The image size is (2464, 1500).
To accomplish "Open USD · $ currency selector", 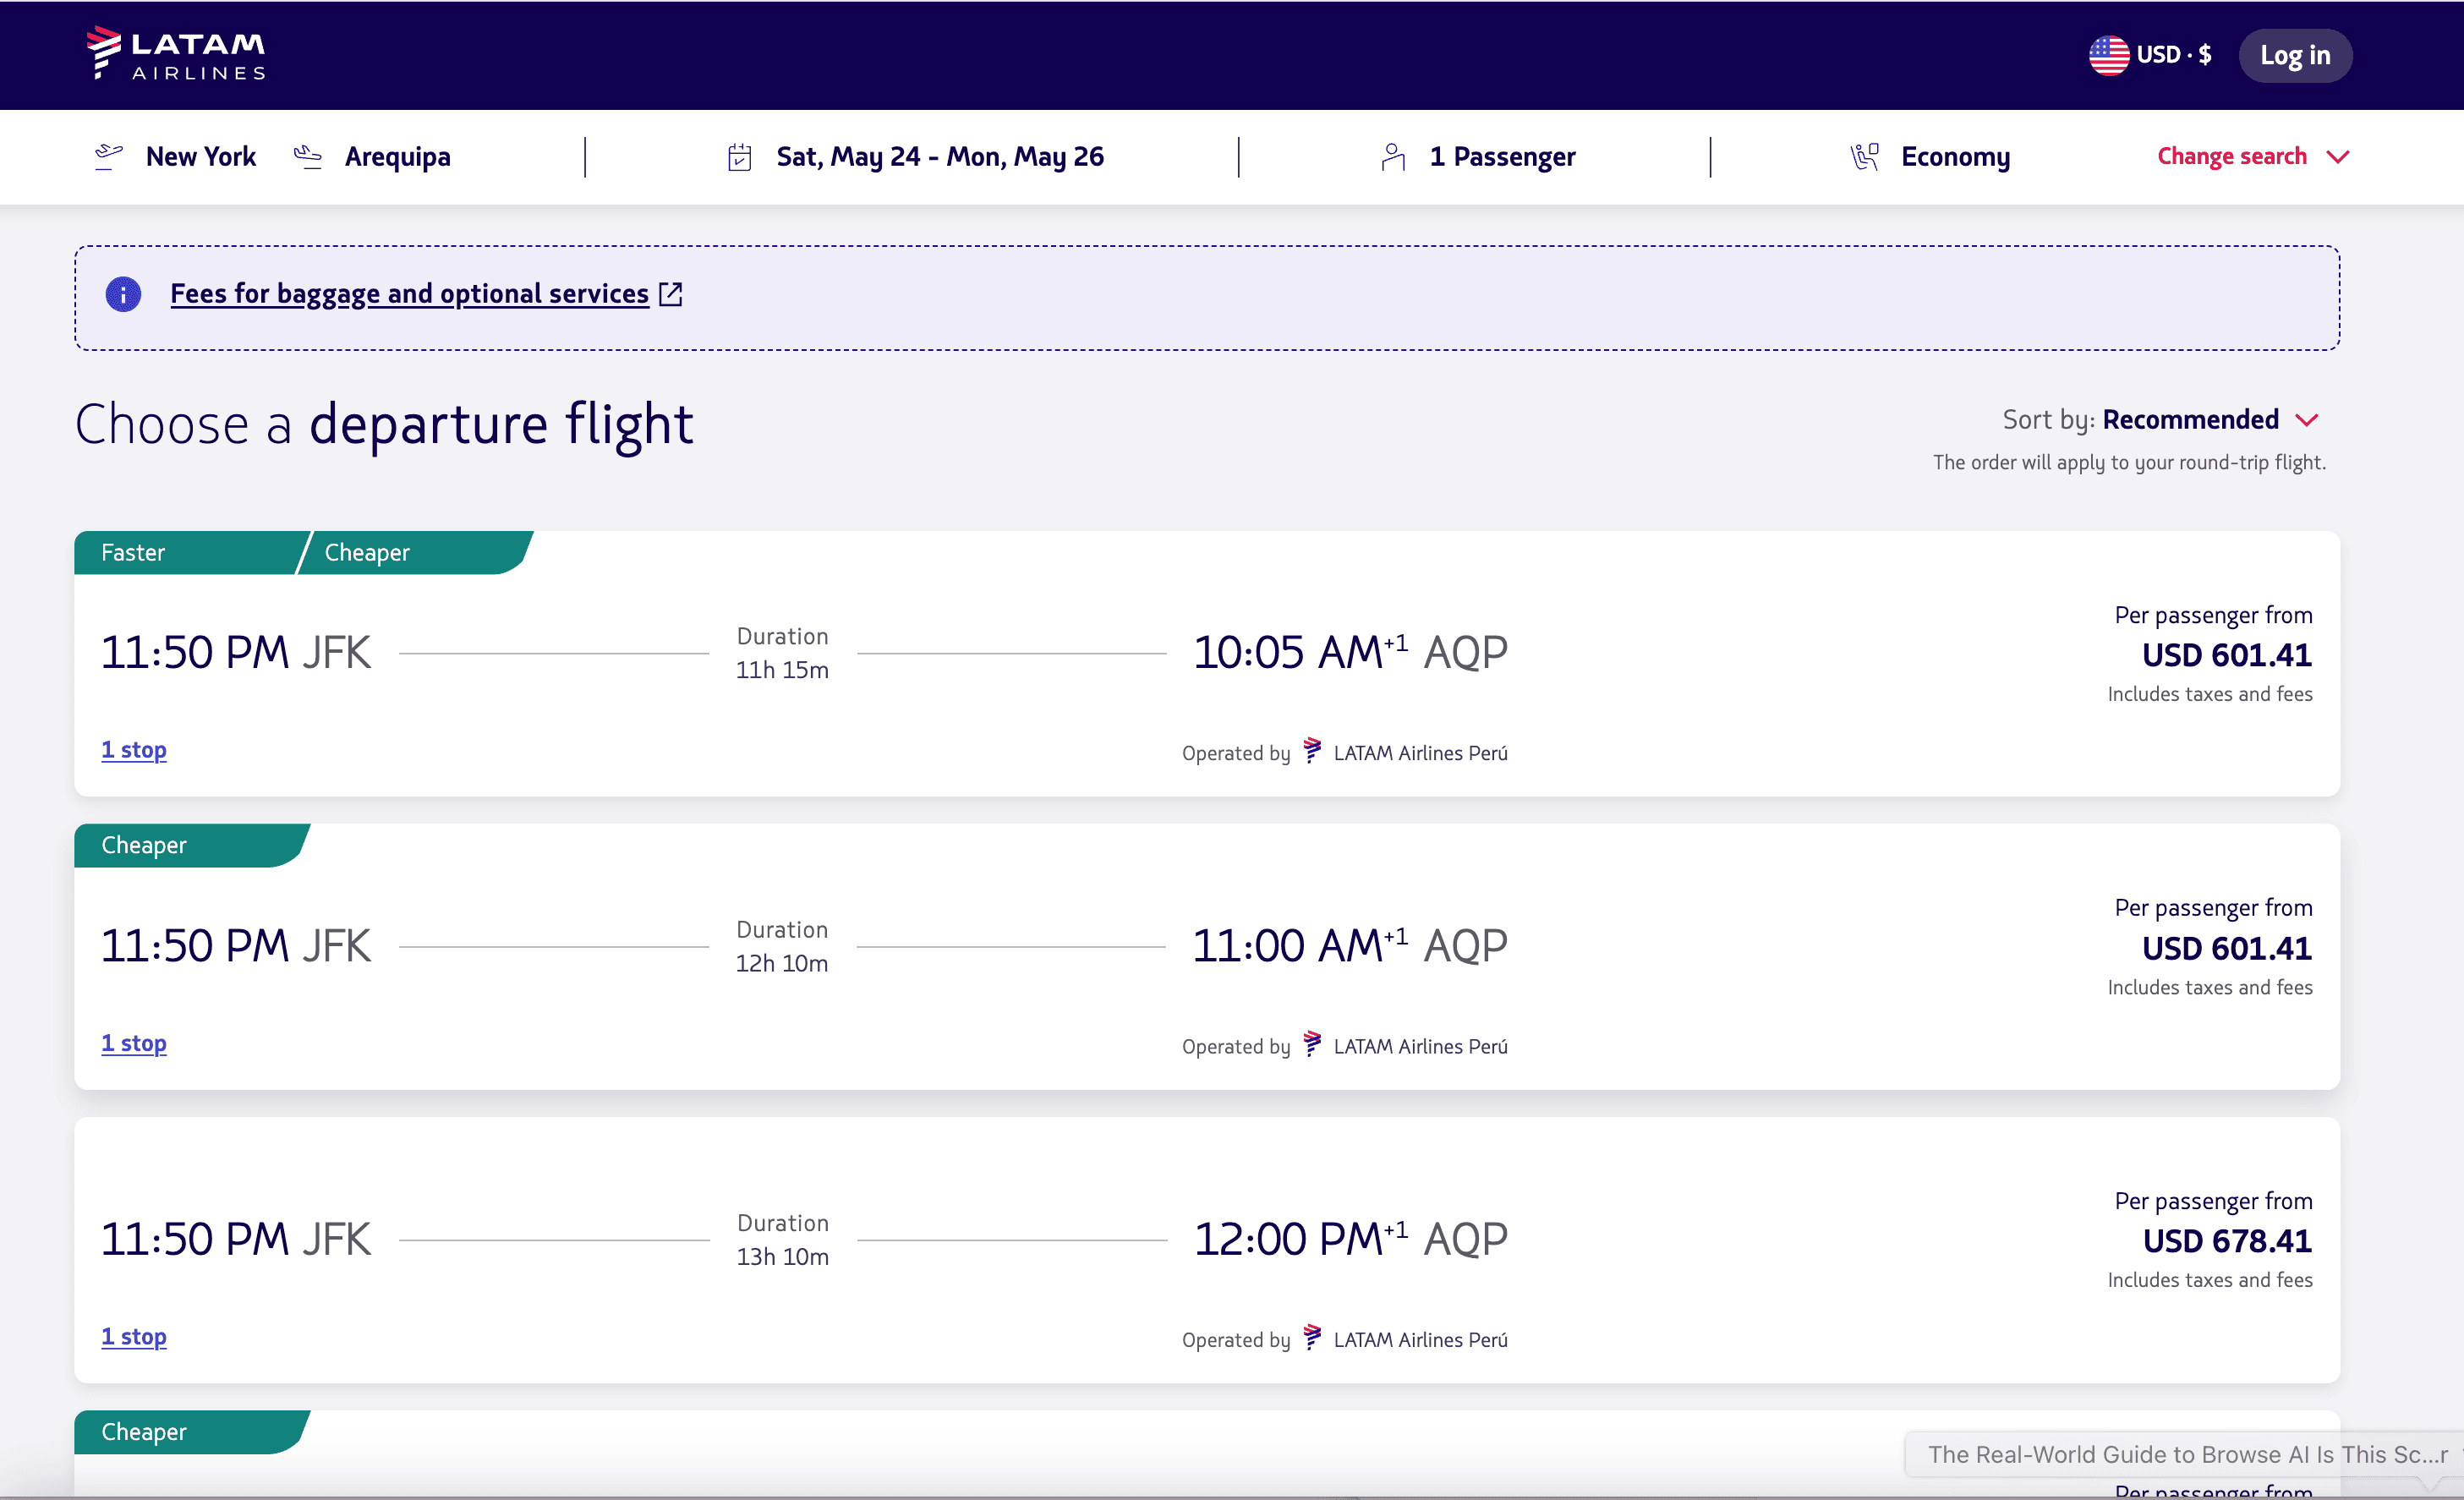I will [x=2150, y=55].
